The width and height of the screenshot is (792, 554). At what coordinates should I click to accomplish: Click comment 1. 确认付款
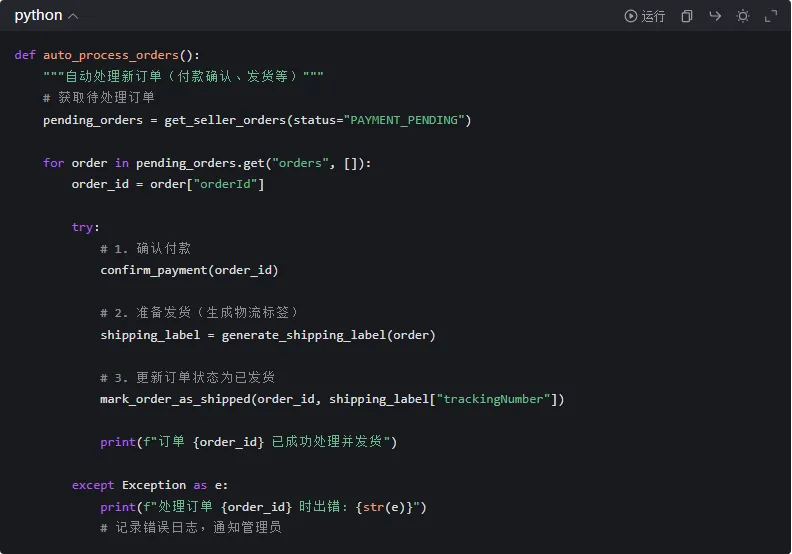[145, 248]
